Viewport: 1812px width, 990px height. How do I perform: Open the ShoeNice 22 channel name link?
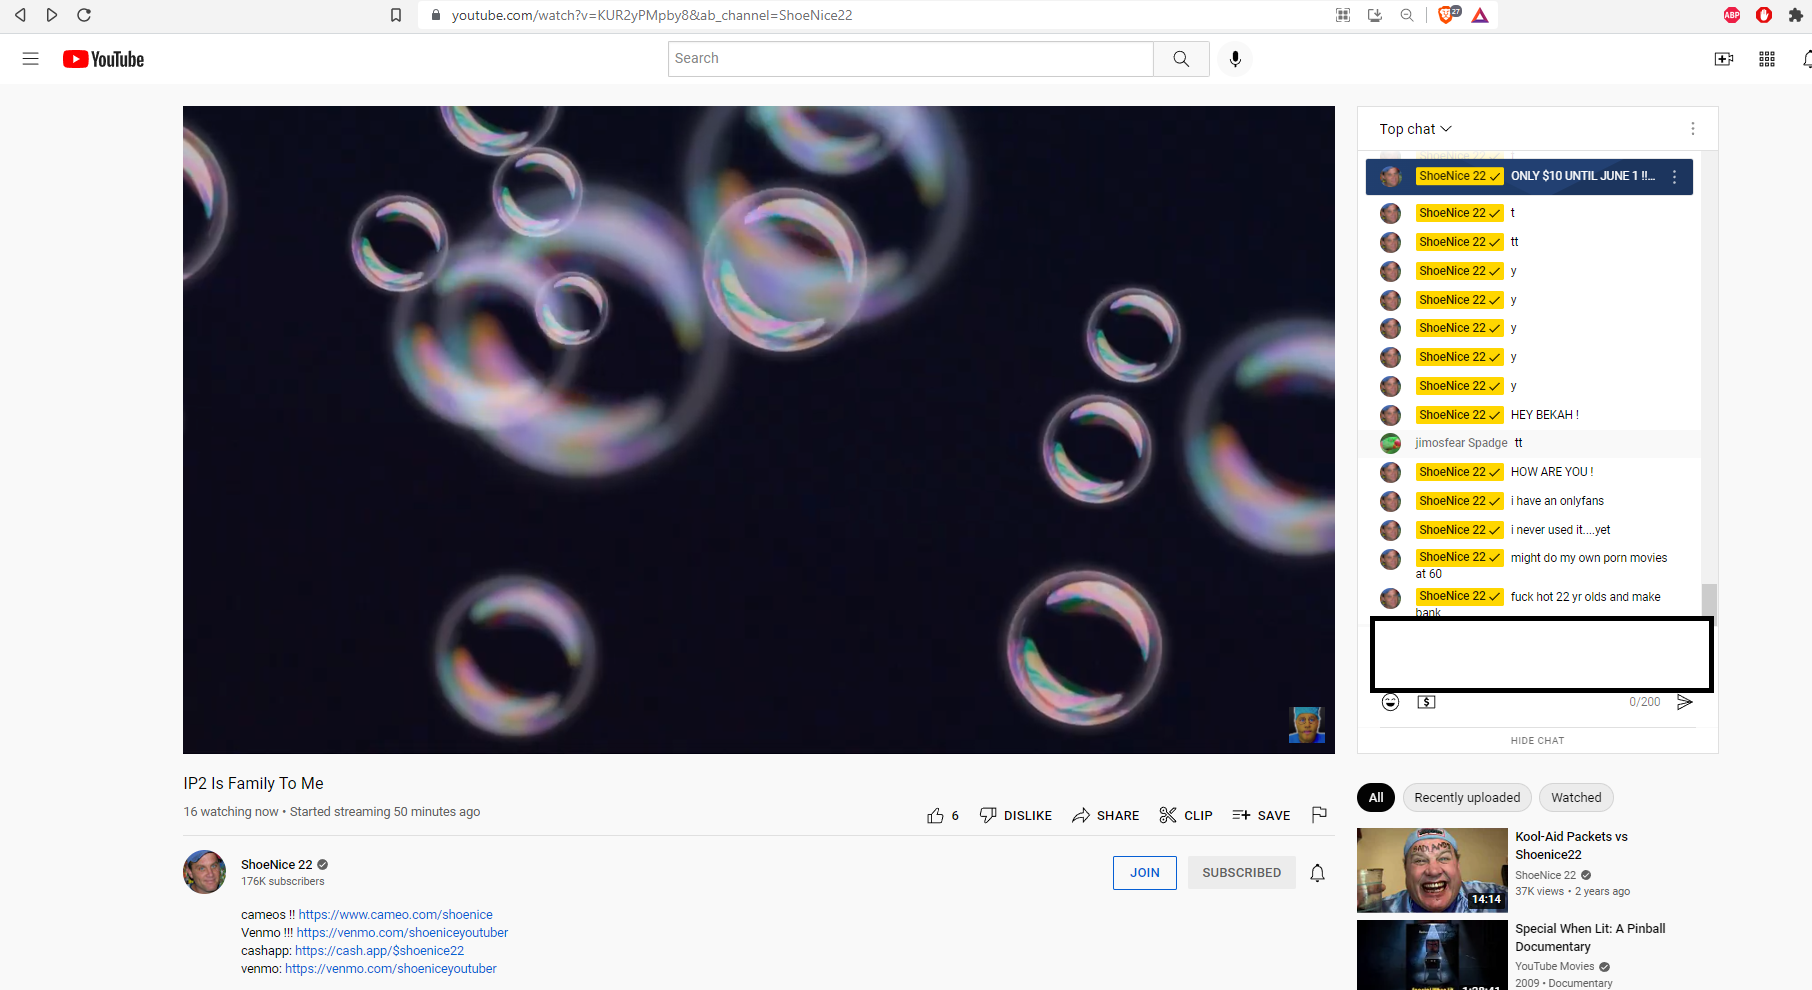tap(277, 865)
